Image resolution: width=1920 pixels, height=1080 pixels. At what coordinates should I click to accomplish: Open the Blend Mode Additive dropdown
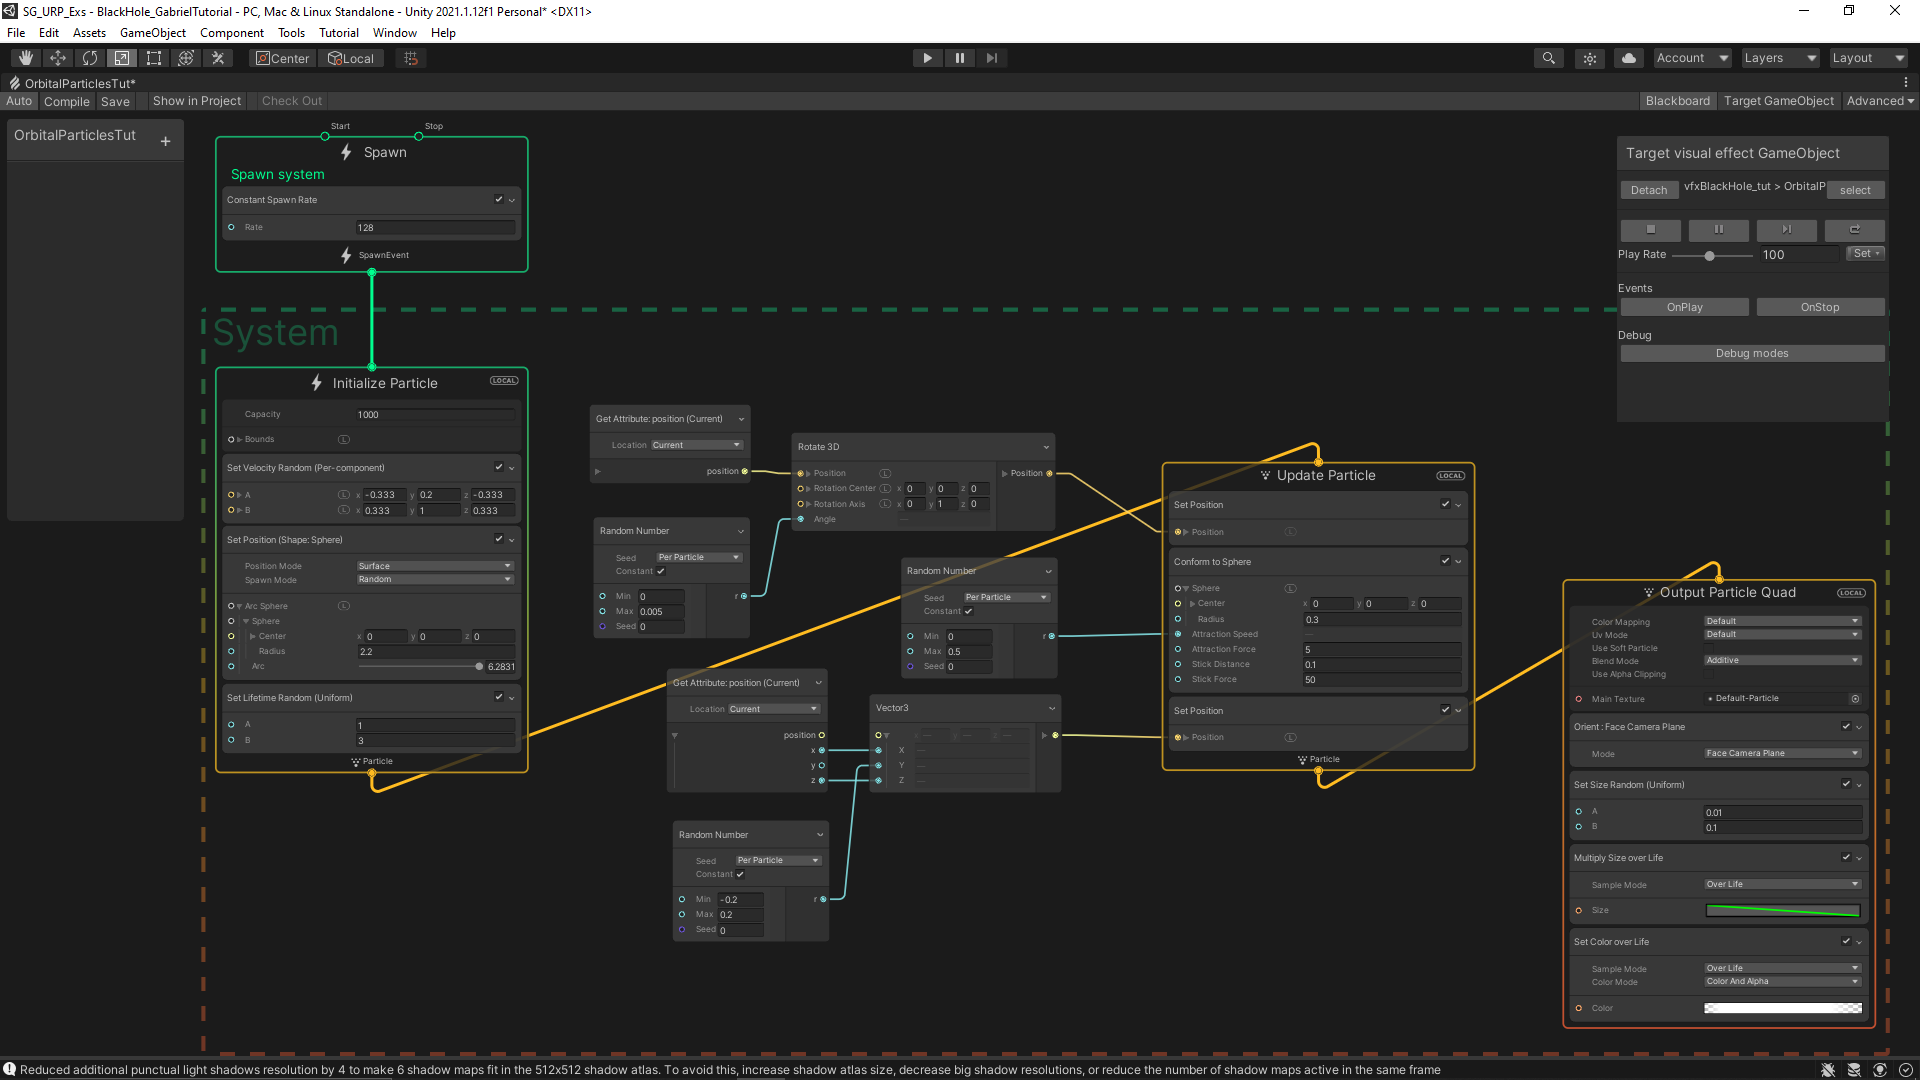(x=1782, y=660)
